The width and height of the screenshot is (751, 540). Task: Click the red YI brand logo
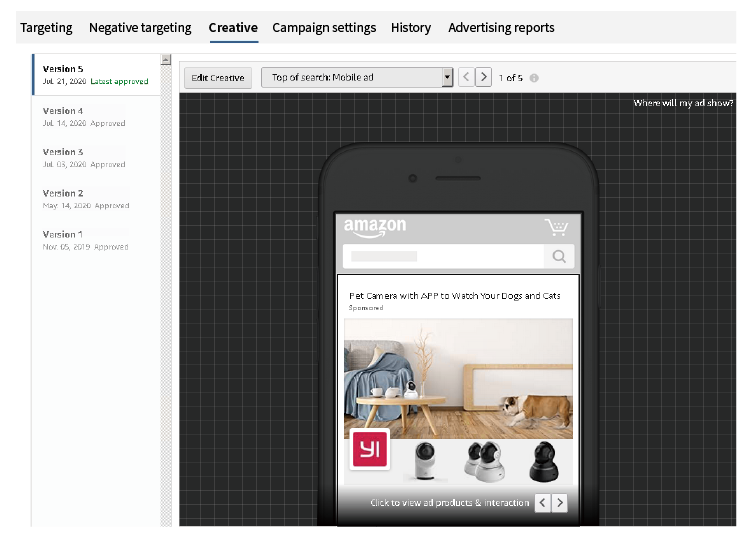click(370, 450)
